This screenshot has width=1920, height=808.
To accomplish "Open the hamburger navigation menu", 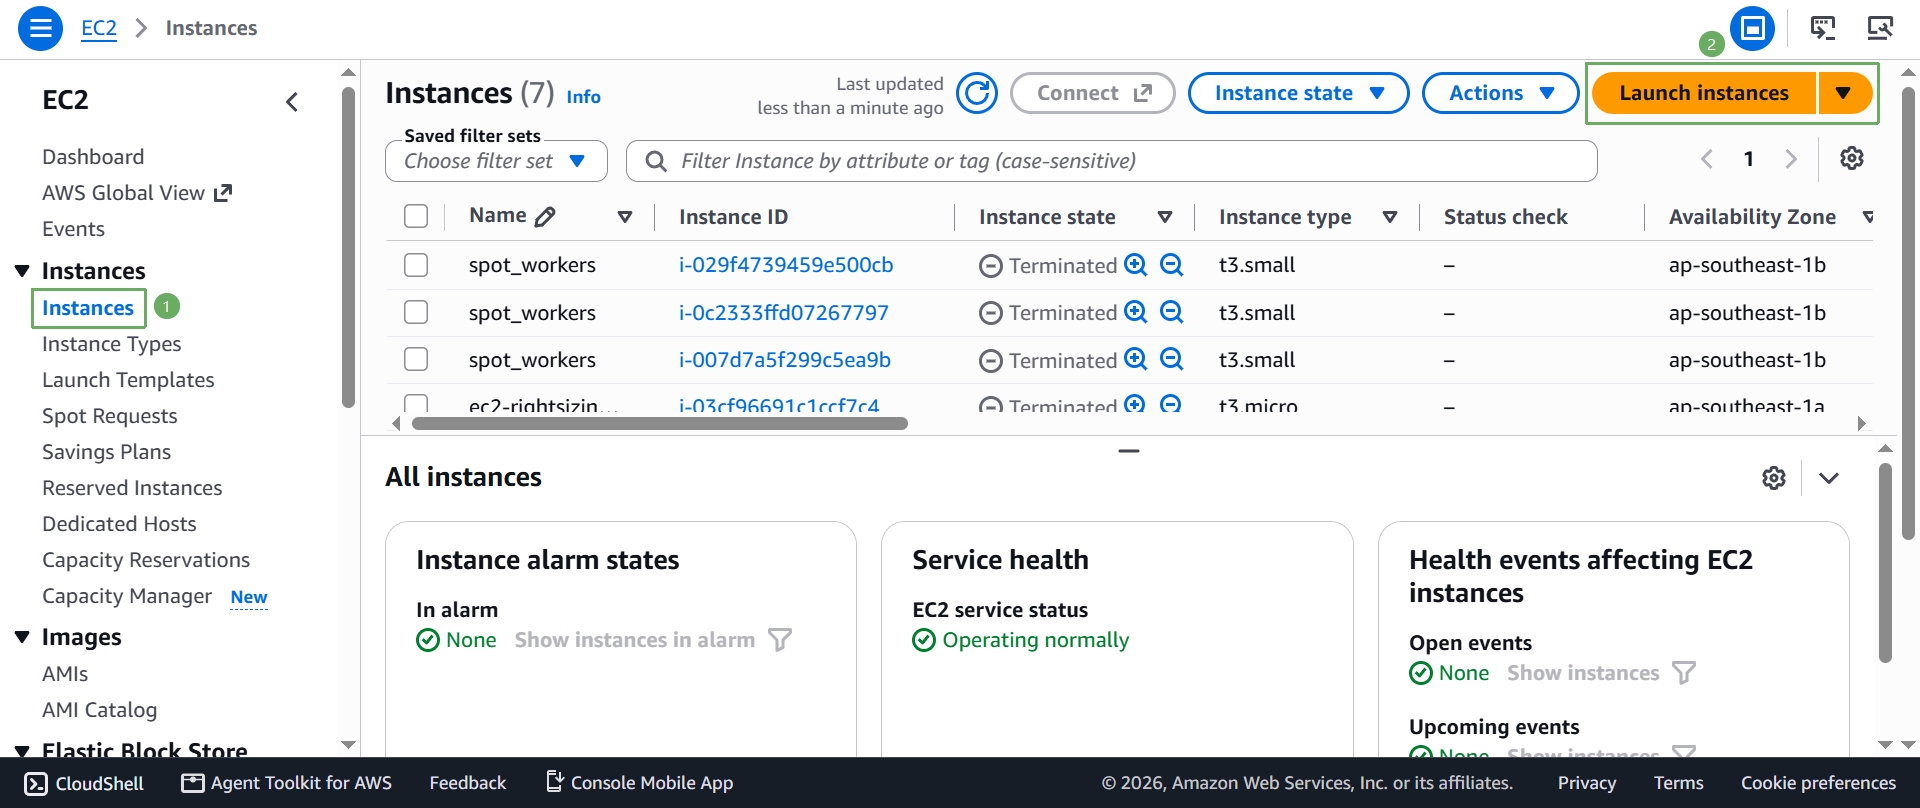I will click(41, 28).
